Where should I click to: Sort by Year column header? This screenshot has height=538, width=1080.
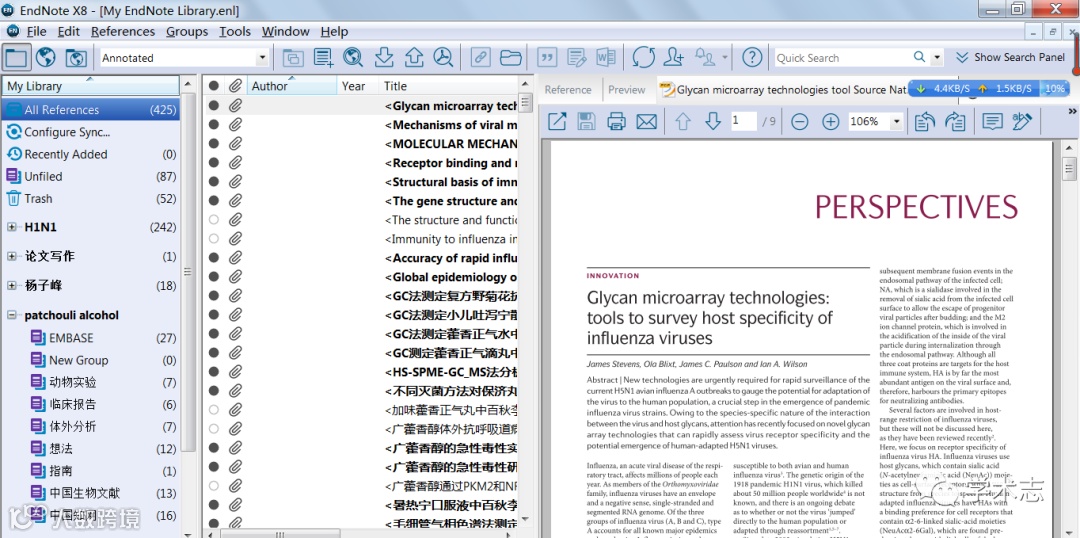[357, 86]
